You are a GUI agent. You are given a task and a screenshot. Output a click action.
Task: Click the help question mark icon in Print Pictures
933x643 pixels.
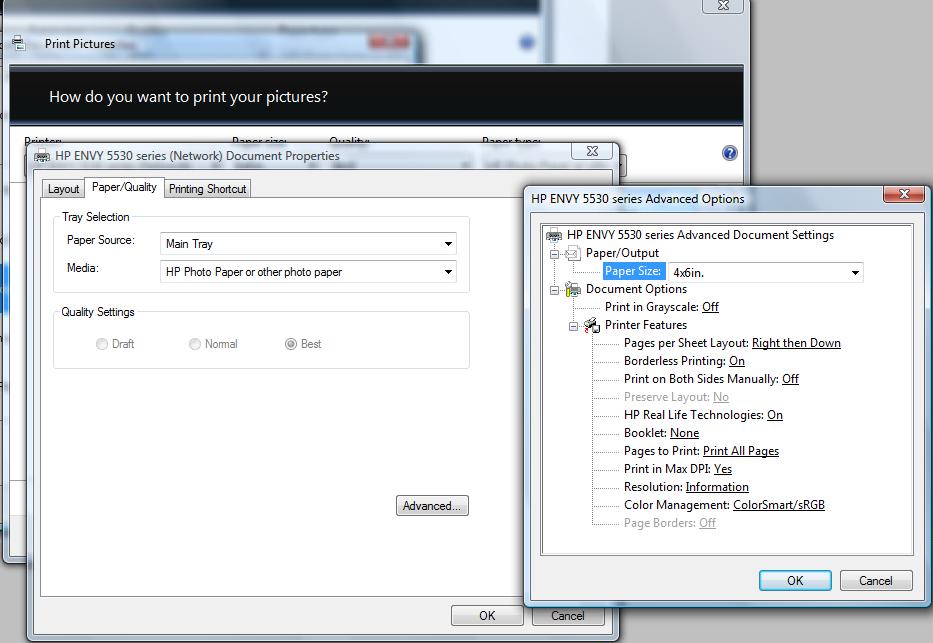(730, 153)
